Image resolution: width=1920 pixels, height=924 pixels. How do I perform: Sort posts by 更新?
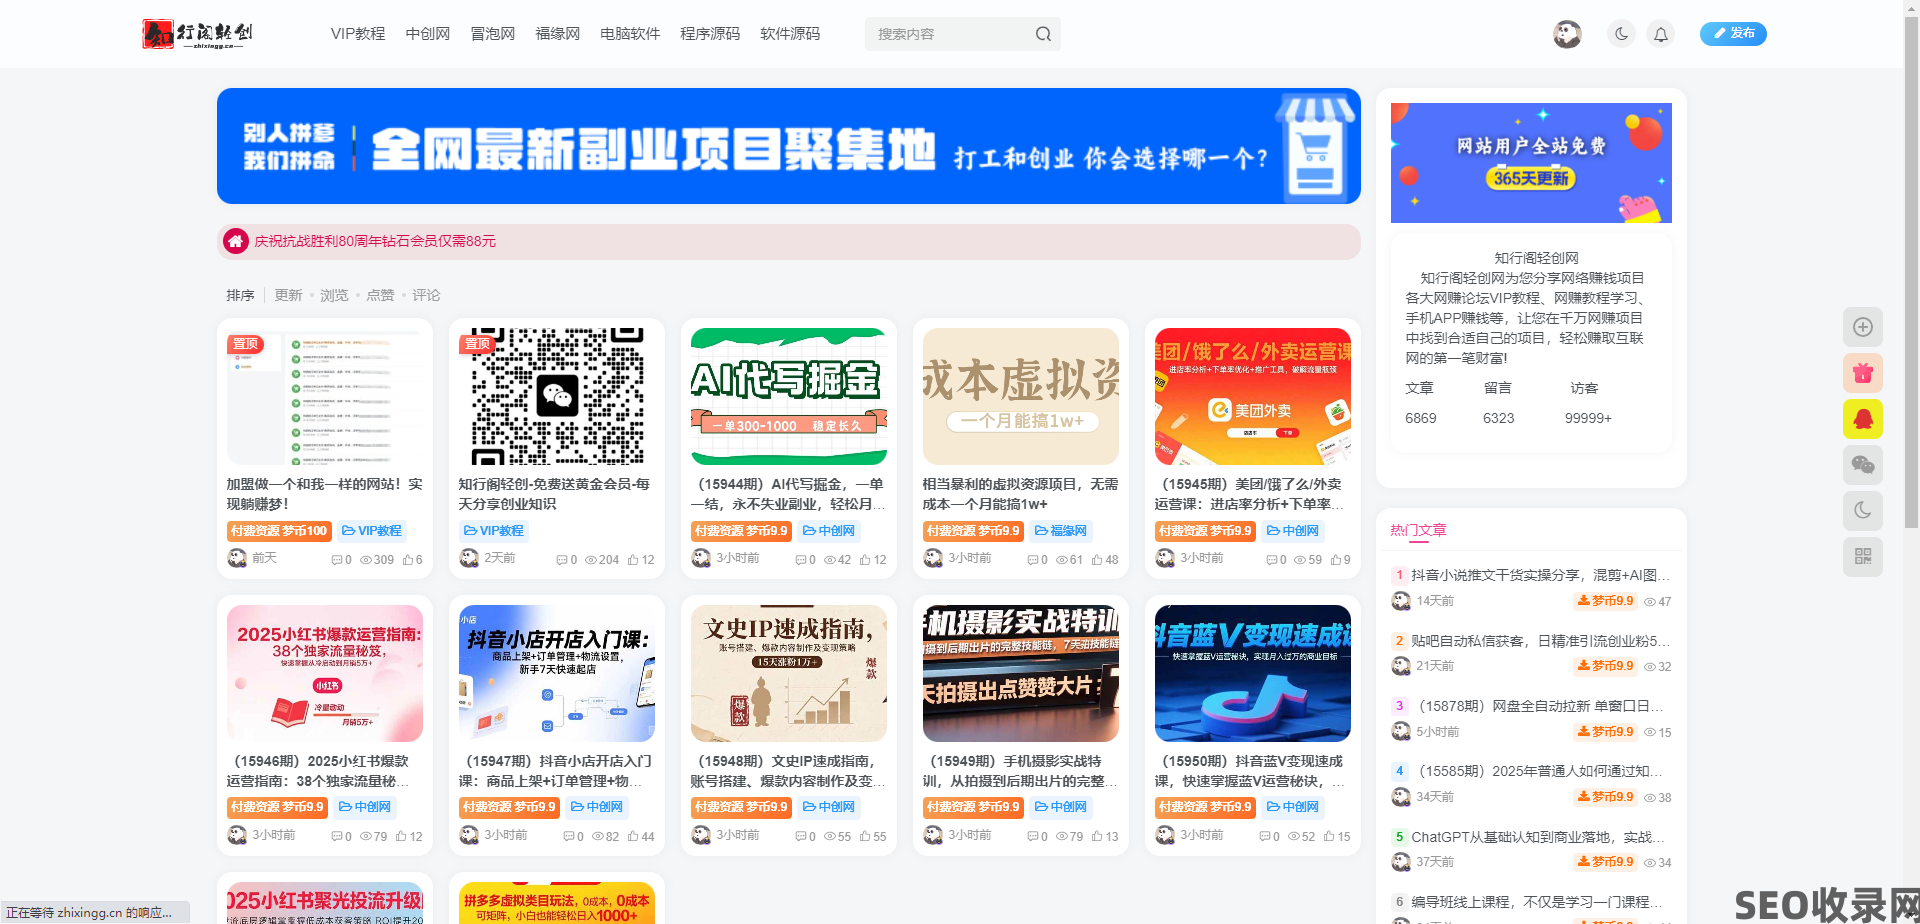coord(288,295)
